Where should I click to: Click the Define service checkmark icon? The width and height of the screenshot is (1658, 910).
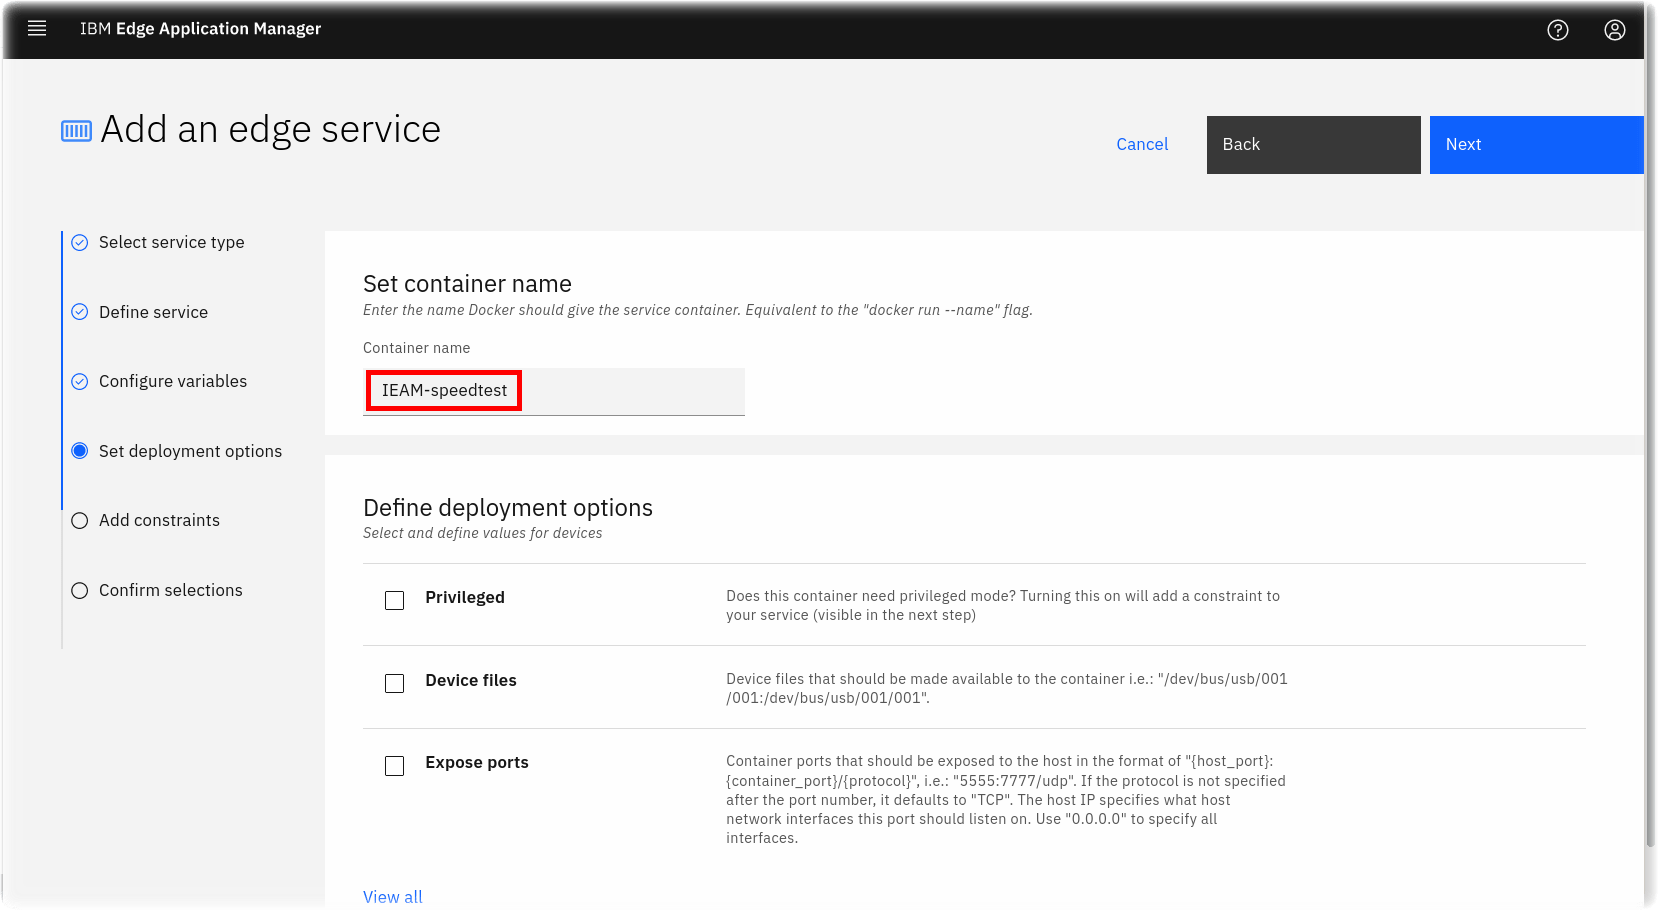point(80,312)
